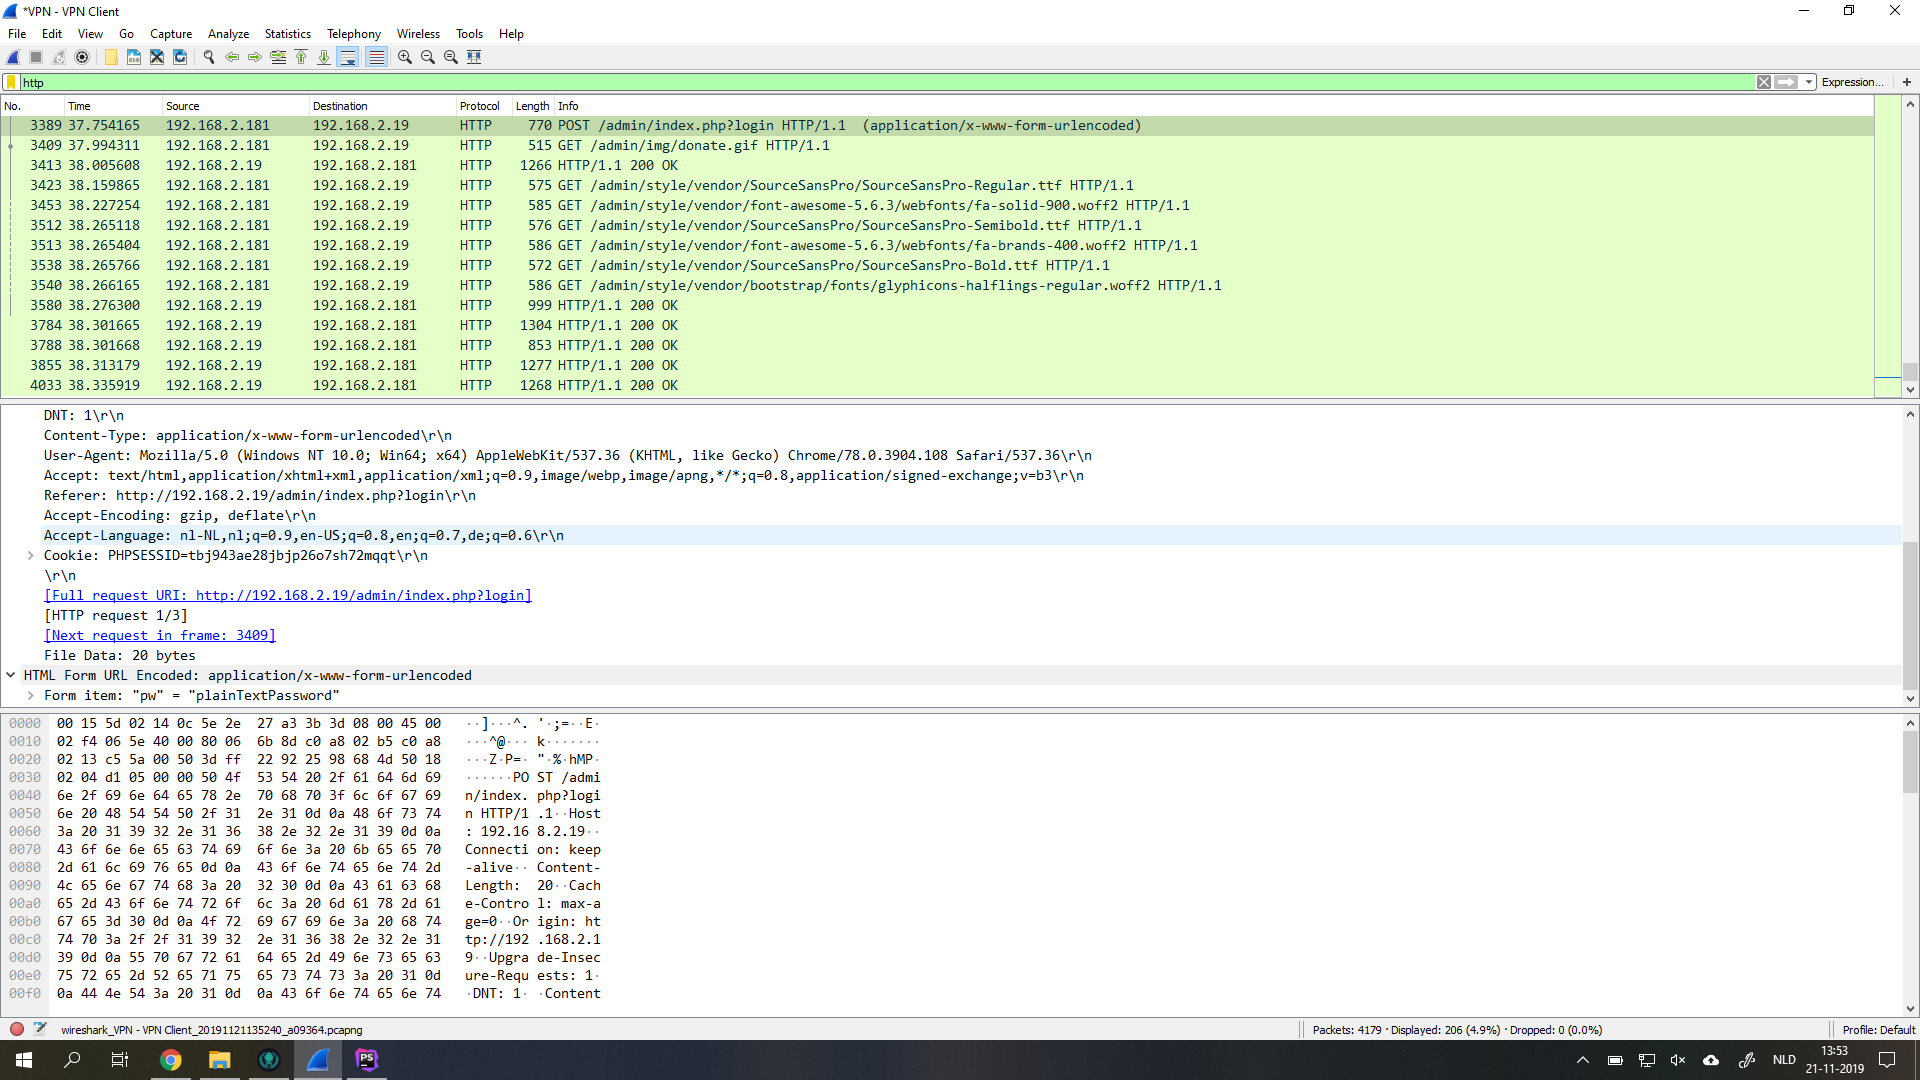Click the Expression… button
This screenshot has height=1080, width=1920.
click(x=1852, y=83)
